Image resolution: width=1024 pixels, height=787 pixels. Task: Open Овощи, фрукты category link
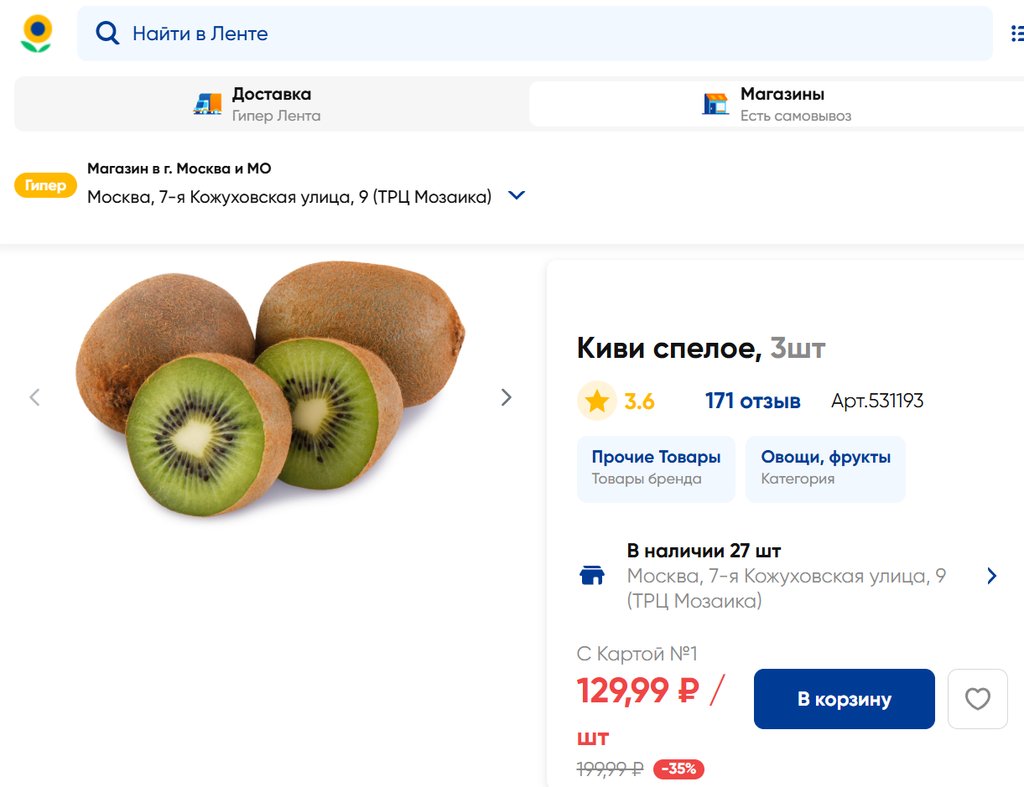tap(825, 467)
